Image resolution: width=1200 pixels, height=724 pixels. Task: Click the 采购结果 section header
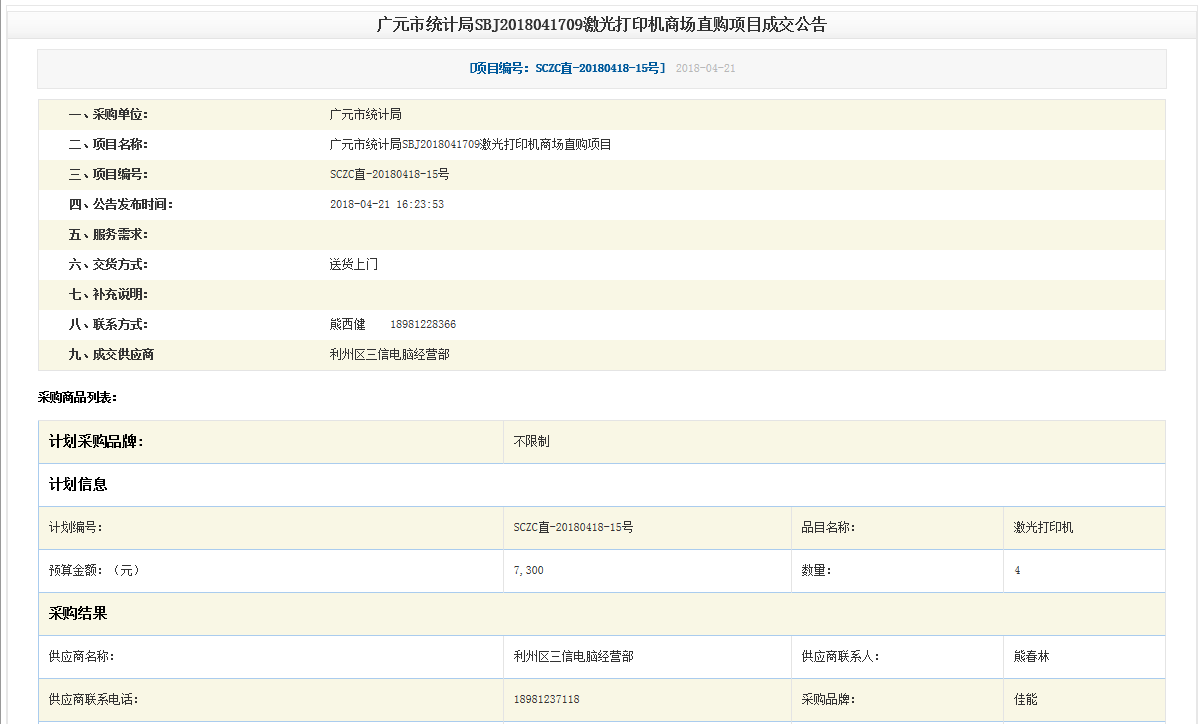coord(78,613)
